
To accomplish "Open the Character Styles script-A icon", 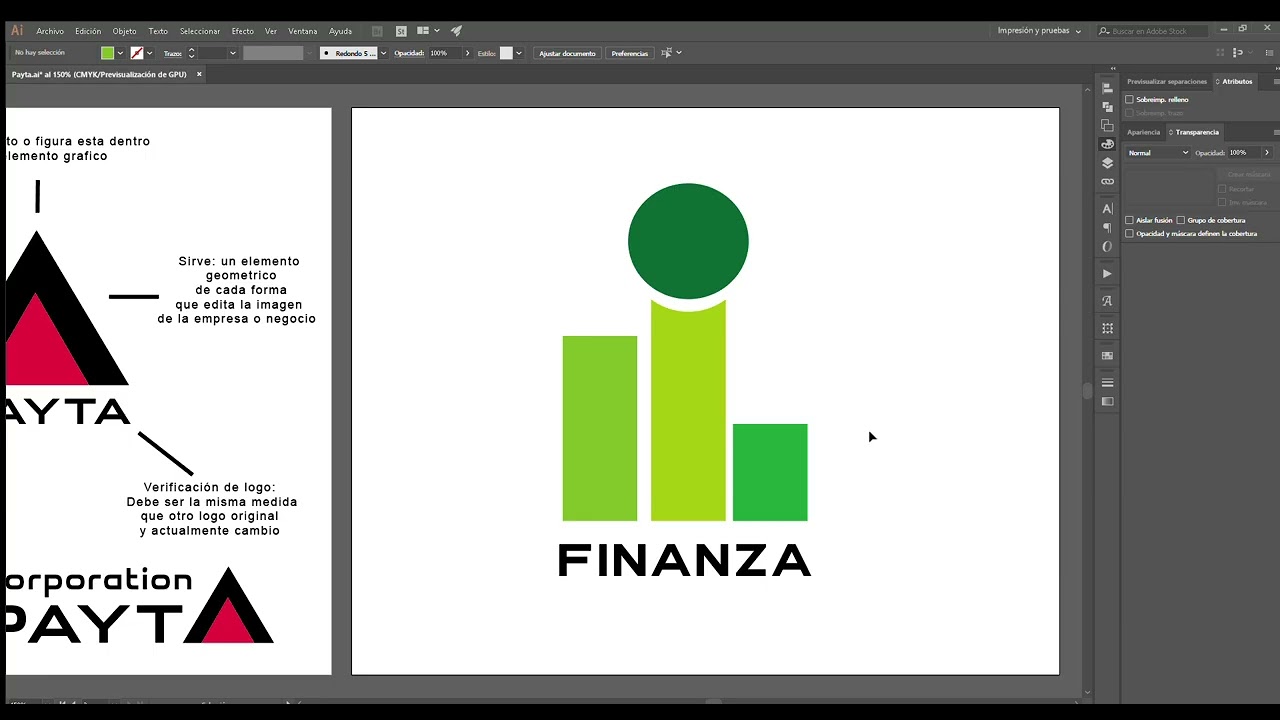I will coord(1107,301).
